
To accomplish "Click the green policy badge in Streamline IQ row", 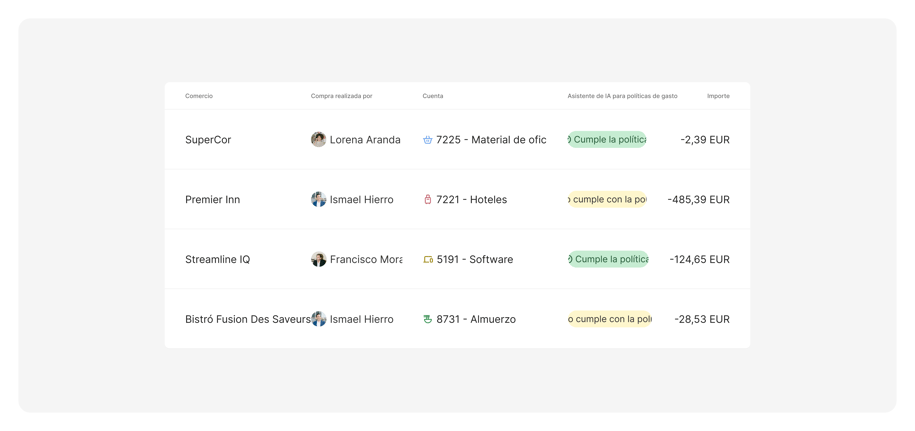I will pos(608,259).
